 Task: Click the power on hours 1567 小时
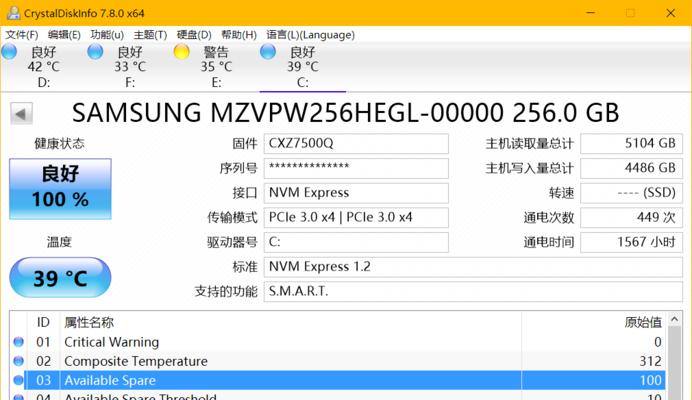(632, 242)
